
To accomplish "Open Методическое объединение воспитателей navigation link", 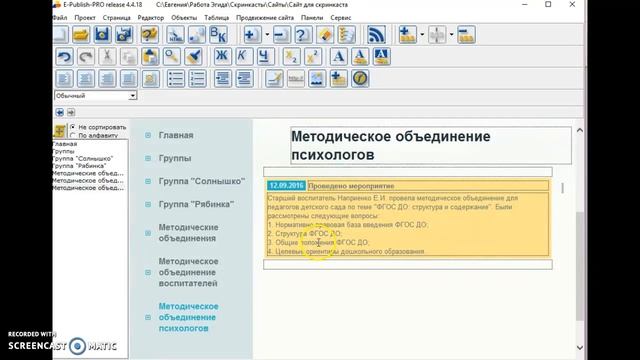I will 188,272.
